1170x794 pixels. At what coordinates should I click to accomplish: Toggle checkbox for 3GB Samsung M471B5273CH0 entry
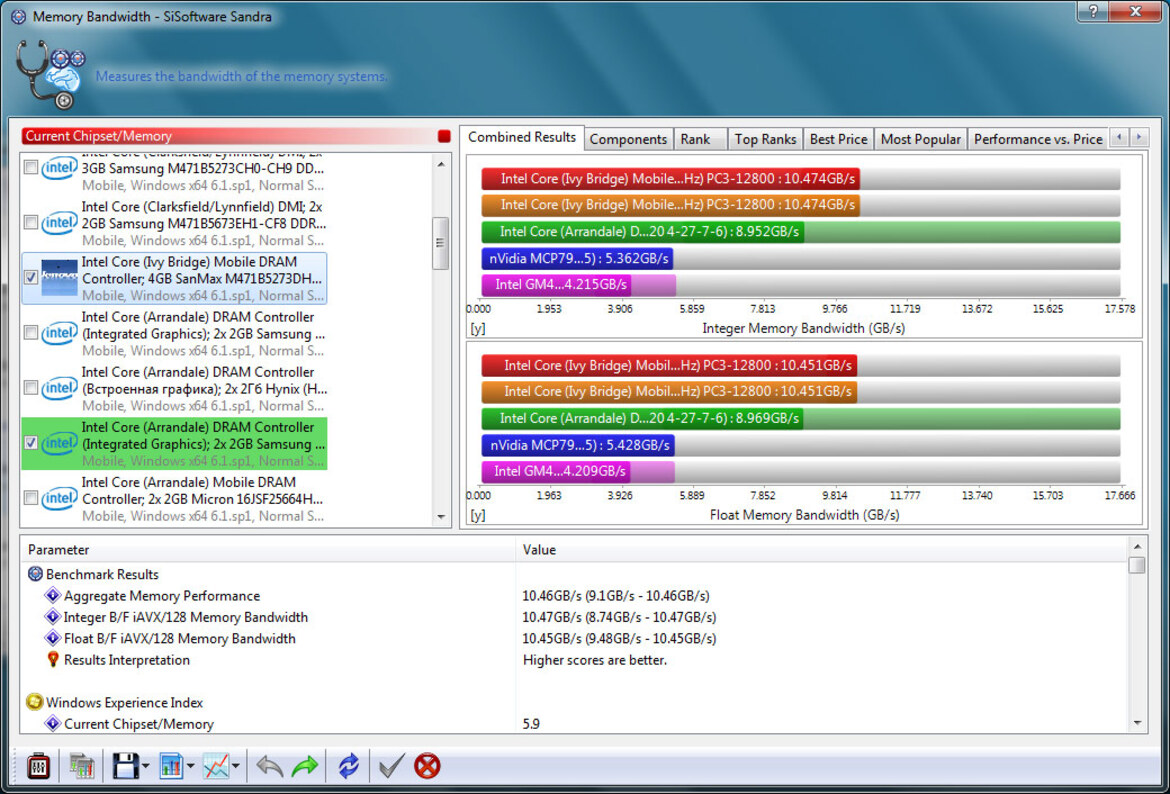31,168
